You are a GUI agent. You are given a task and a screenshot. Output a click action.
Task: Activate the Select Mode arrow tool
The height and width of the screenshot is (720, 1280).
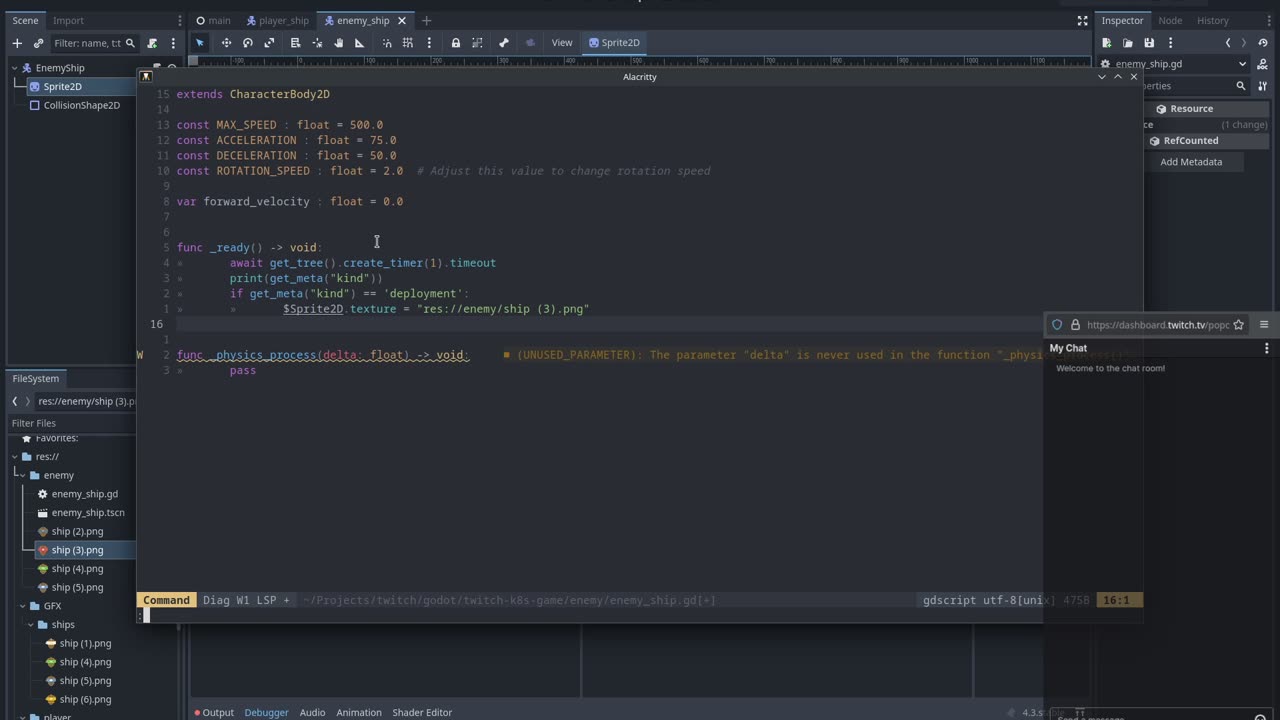pos(200,43)
